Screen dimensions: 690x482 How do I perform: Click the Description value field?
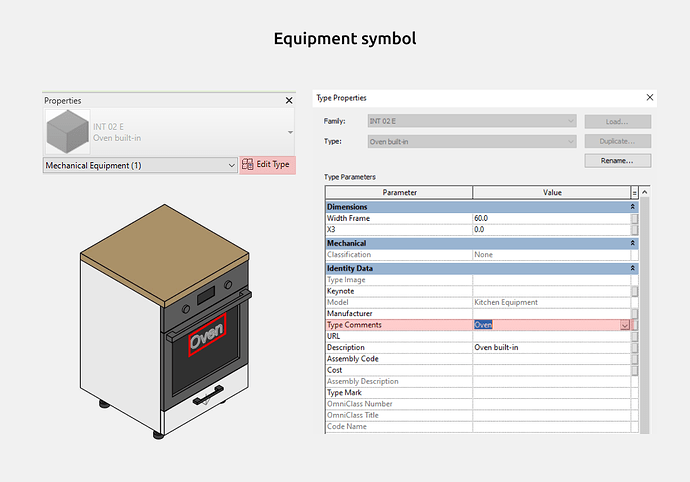pos(550,347)
